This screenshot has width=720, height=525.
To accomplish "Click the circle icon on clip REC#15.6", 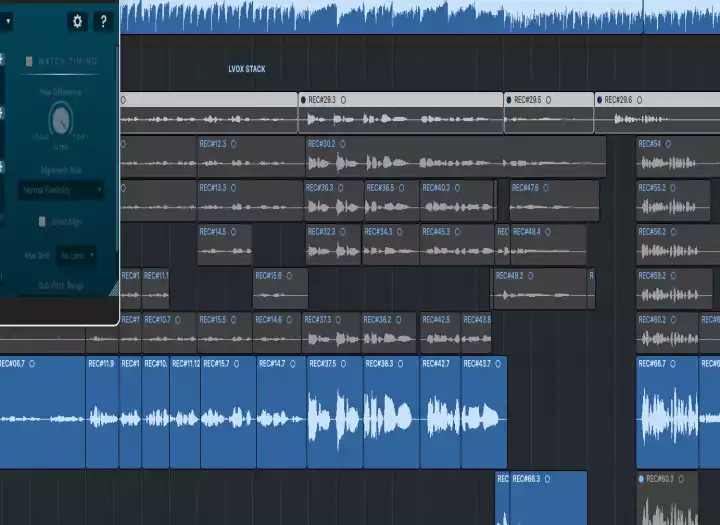I will (x=289, y=276).
